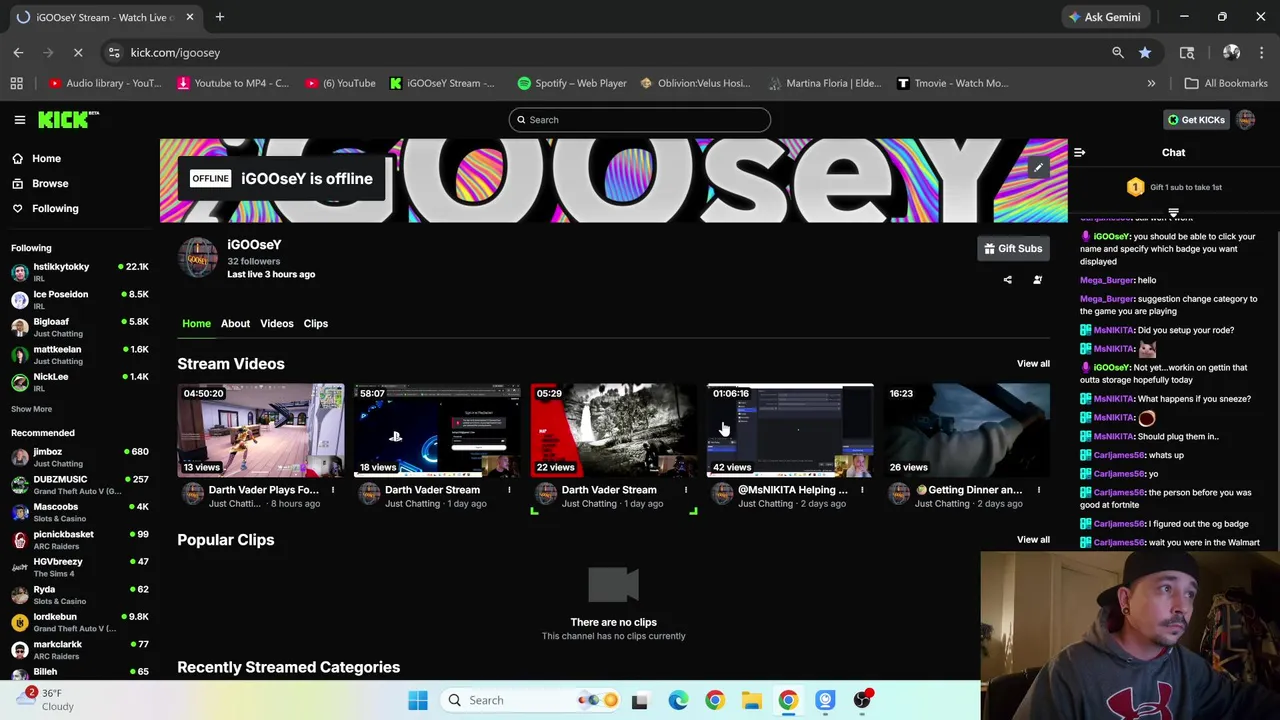Open the Kick sidebar hamburger menu
The image size is (1280, 720).
(x=19, y=120)
